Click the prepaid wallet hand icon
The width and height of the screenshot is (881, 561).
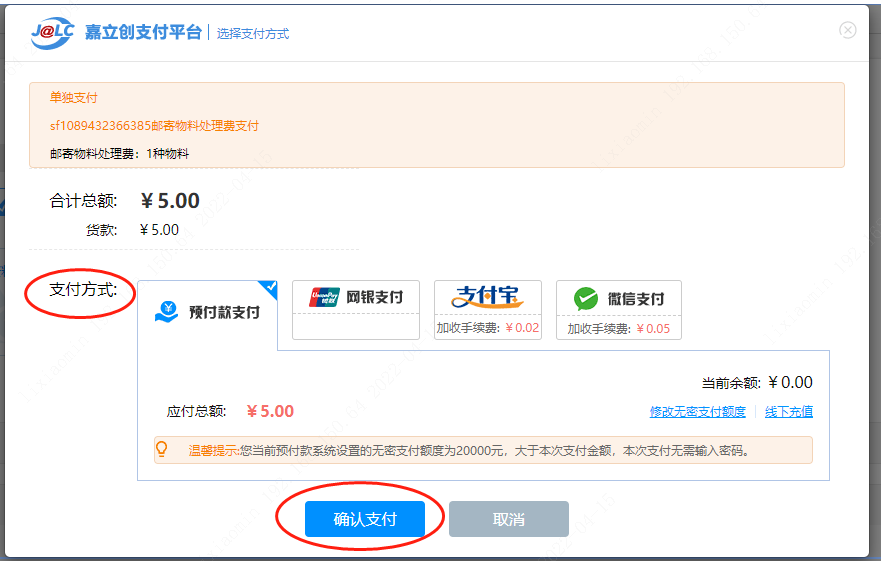click(166, 312)
